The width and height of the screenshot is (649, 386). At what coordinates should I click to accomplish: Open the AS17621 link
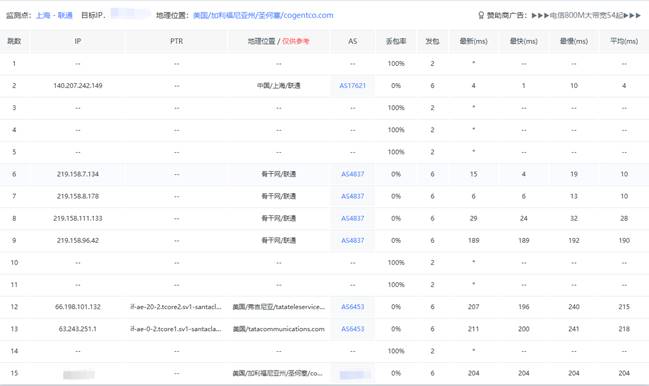pyautogui.click(x=353, y=86)
